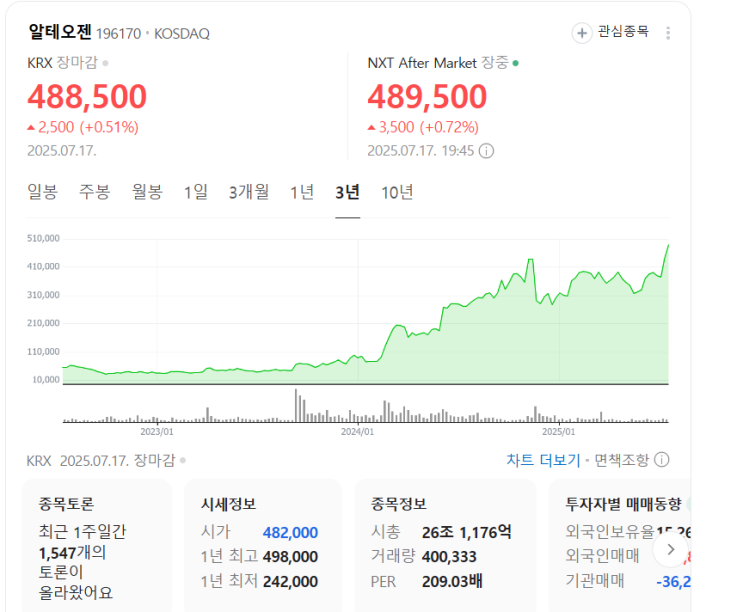Screen dimensions: 743x612
Task: Open the 차트 더보기 link
Action: (543, 460)
